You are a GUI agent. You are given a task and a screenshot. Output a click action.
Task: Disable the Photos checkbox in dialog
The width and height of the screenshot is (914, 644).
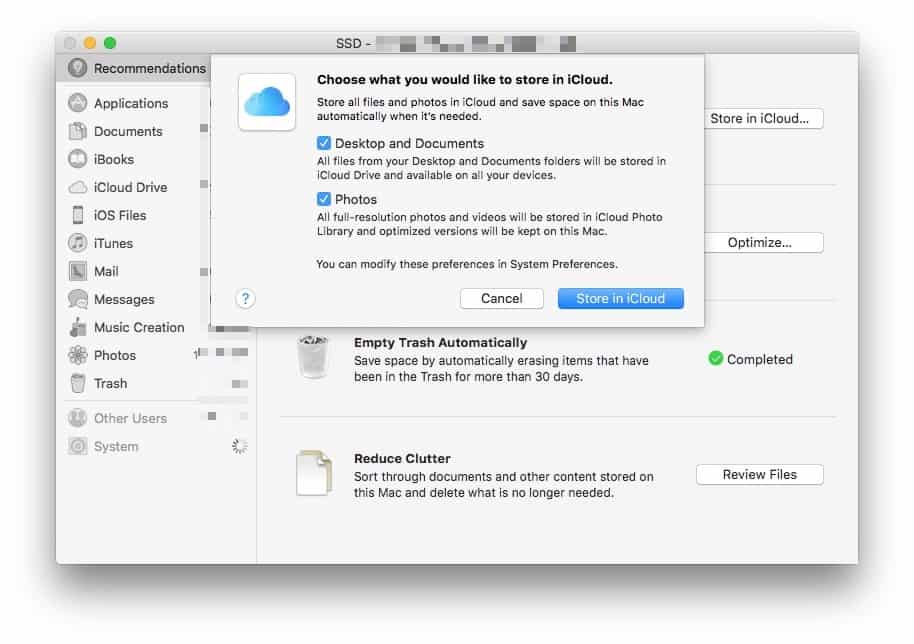pyautogui.click(x=324, y=199)
